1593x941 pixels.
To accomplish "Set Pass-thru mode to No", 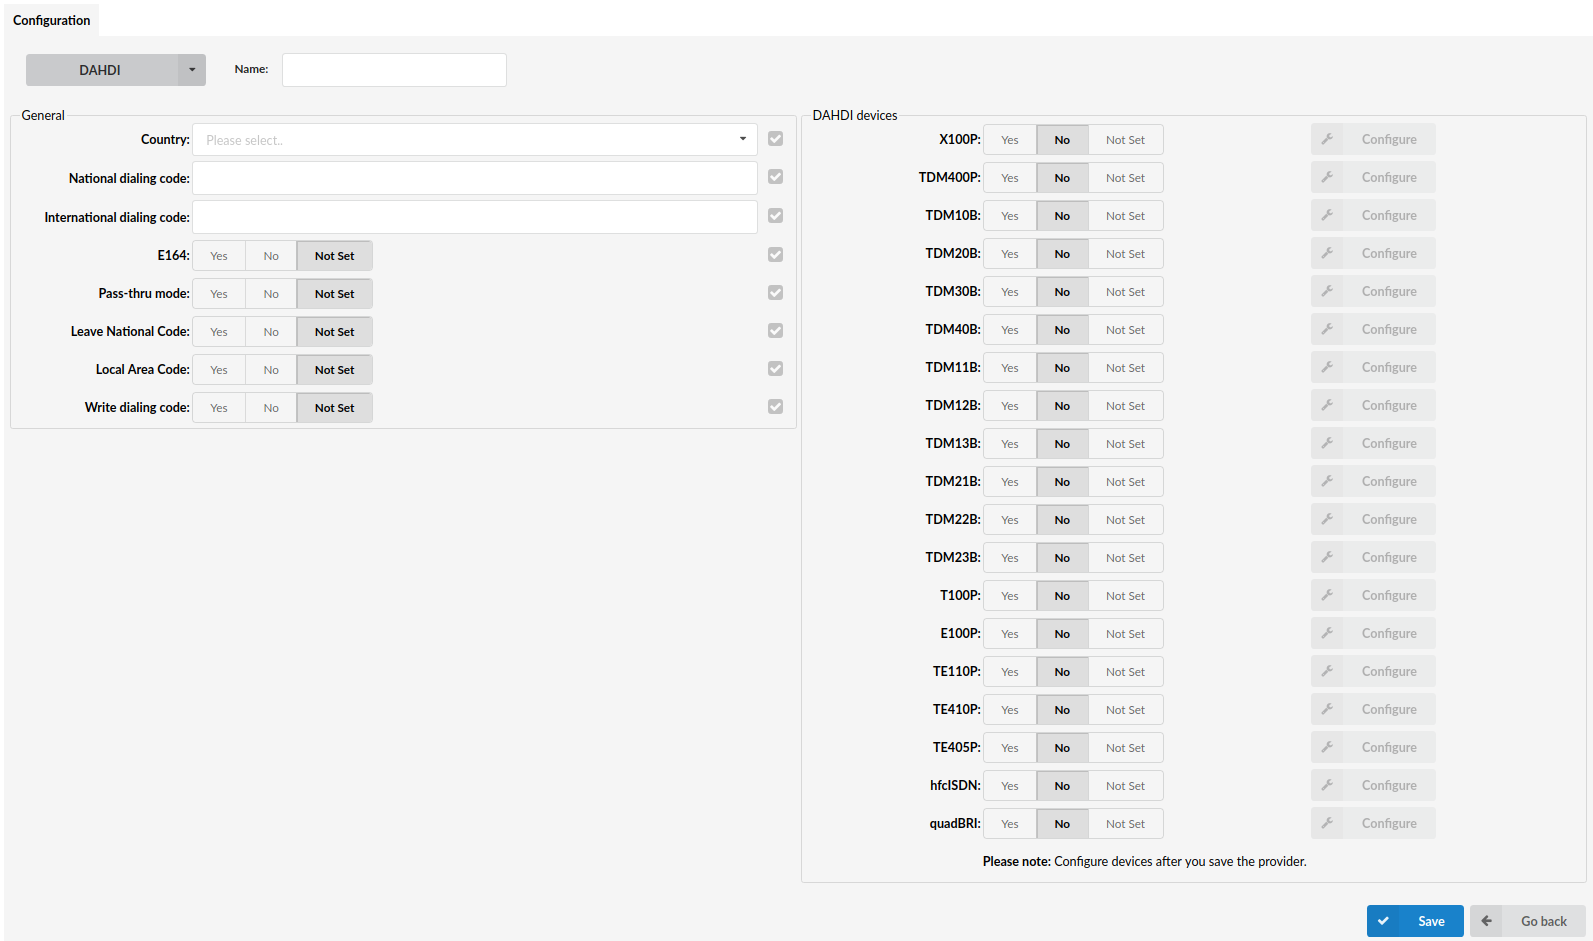I will (x=271, y=294).
